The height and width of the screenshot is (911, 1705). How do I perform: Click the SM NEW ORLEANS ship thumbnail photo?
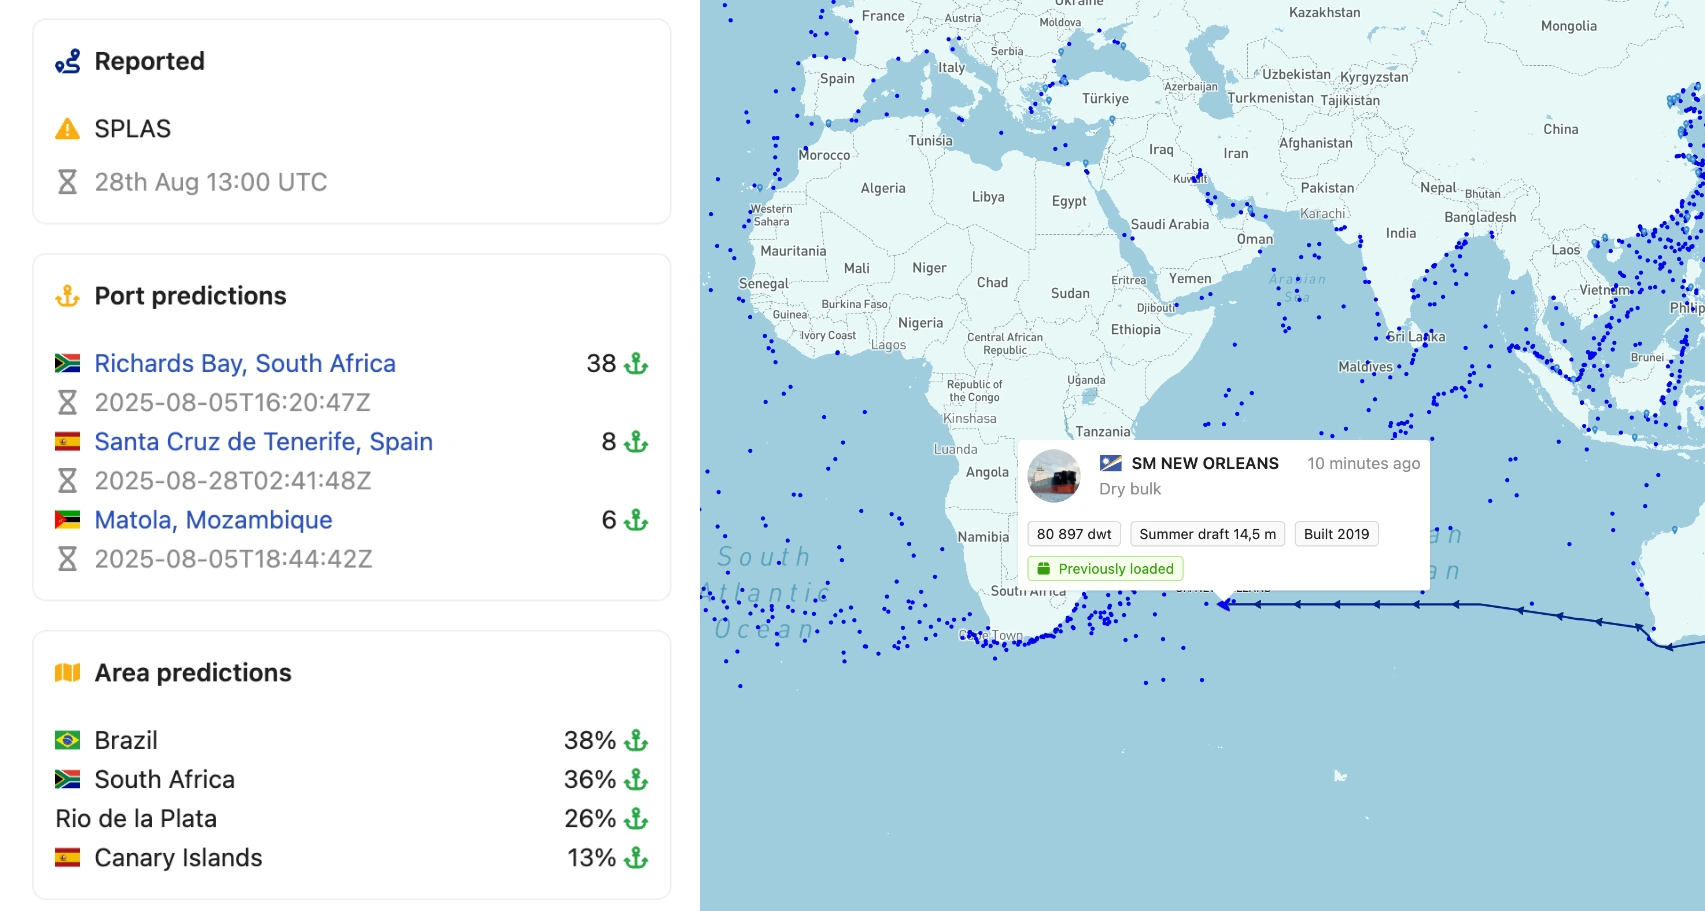click(x=1054, y=476)
